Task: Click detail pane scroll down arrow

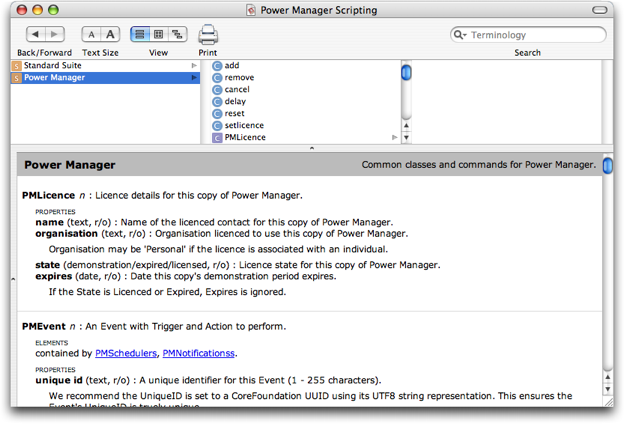Action: pos(608,389)
